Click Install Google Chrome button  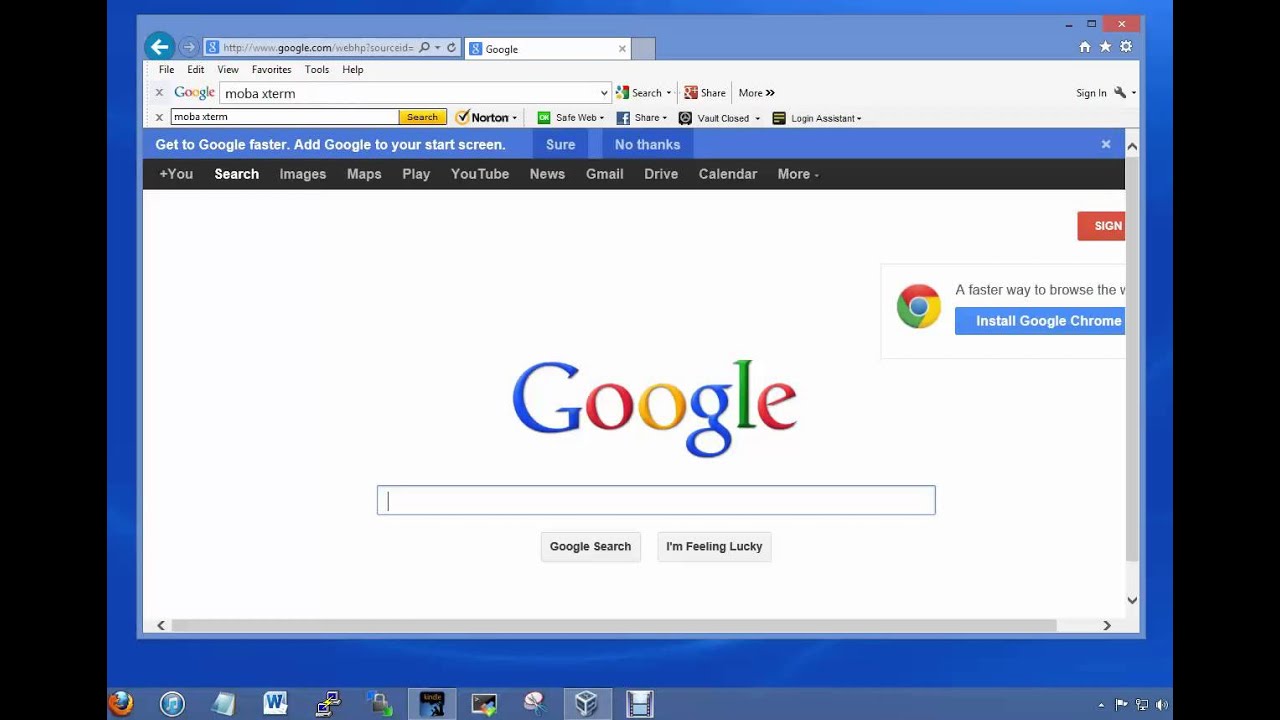[1040, 321]
